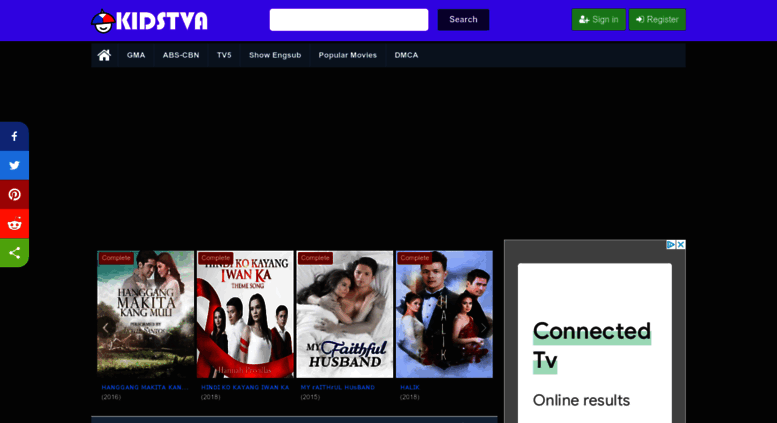
Task: Open the My Faithful Husband poster
Action: 344,314
